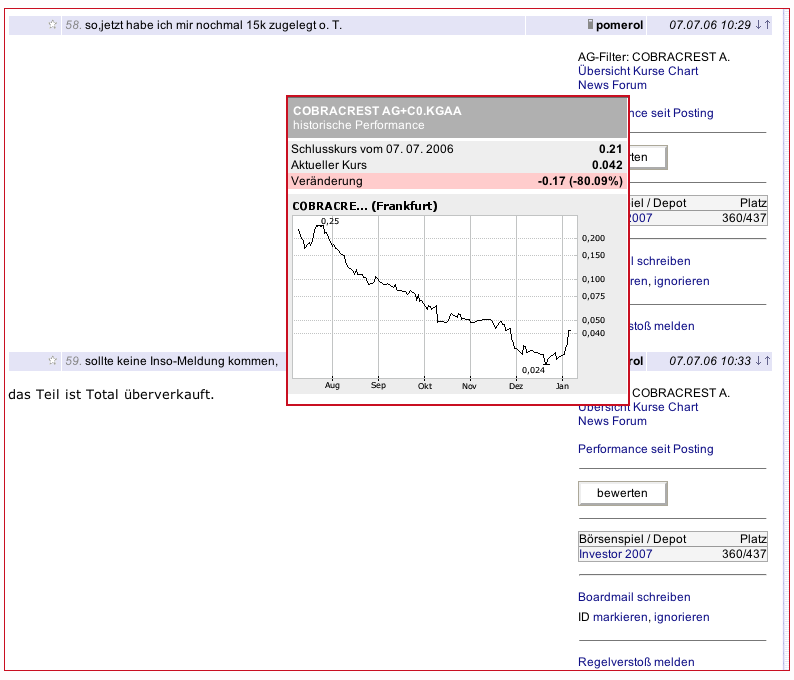Open username pomerol in post 58

click(619, 25)
